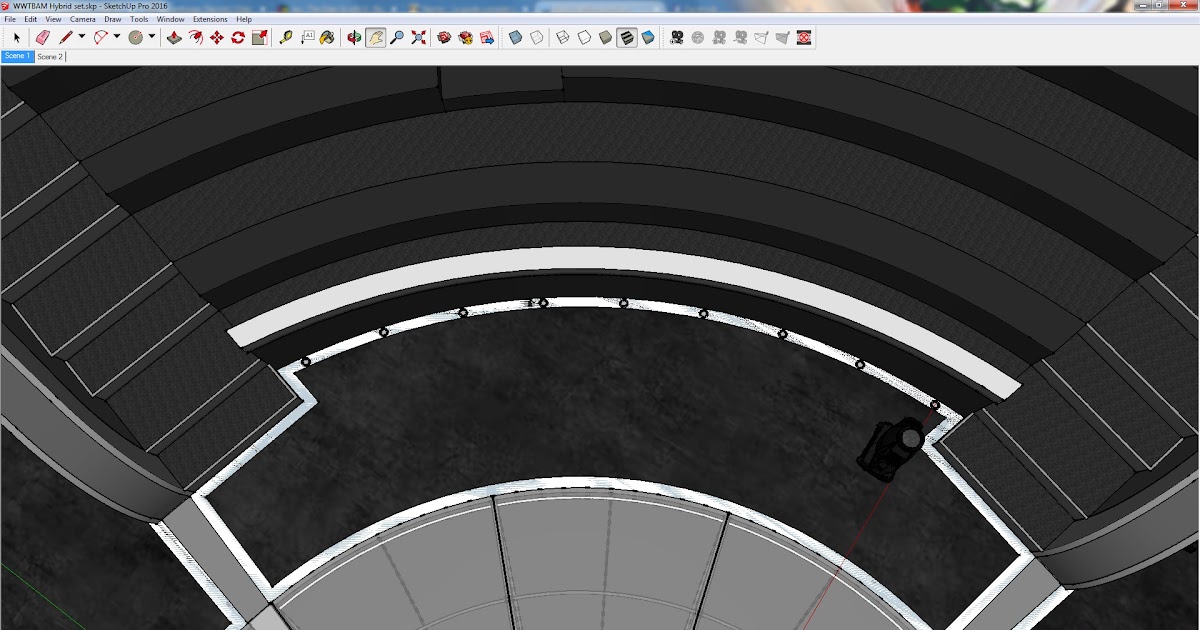Viewport: 1200px width, 630px height.
Task: Send model to LayOut
Action: click(487, 38)
